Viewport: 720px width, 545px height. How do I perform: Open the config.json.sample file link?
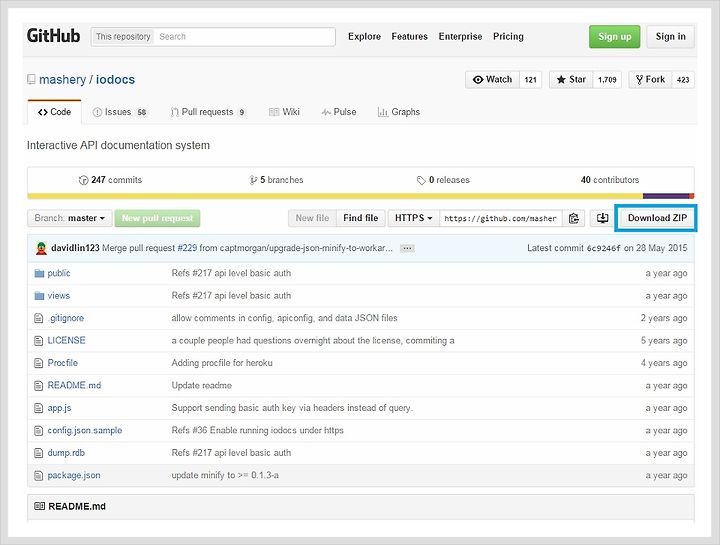pos(85,430)
